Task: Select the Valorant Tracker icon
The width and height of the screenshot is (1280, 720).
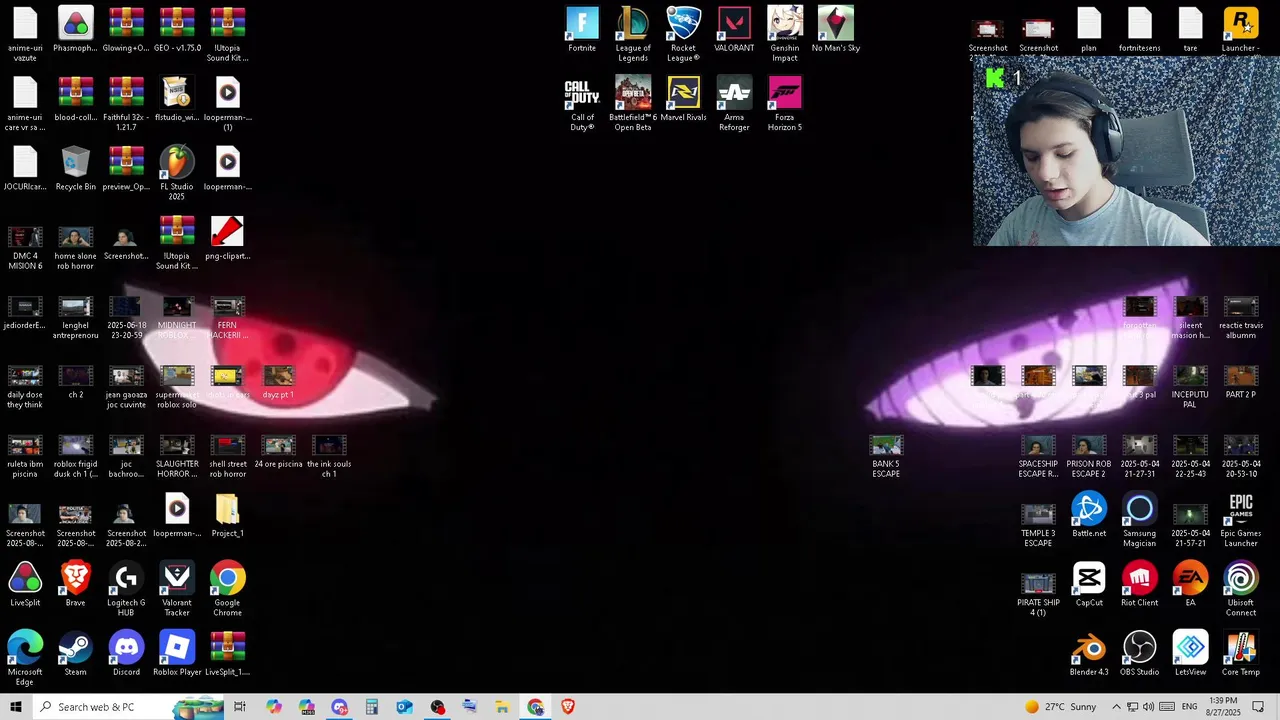Action: [177, 589]
